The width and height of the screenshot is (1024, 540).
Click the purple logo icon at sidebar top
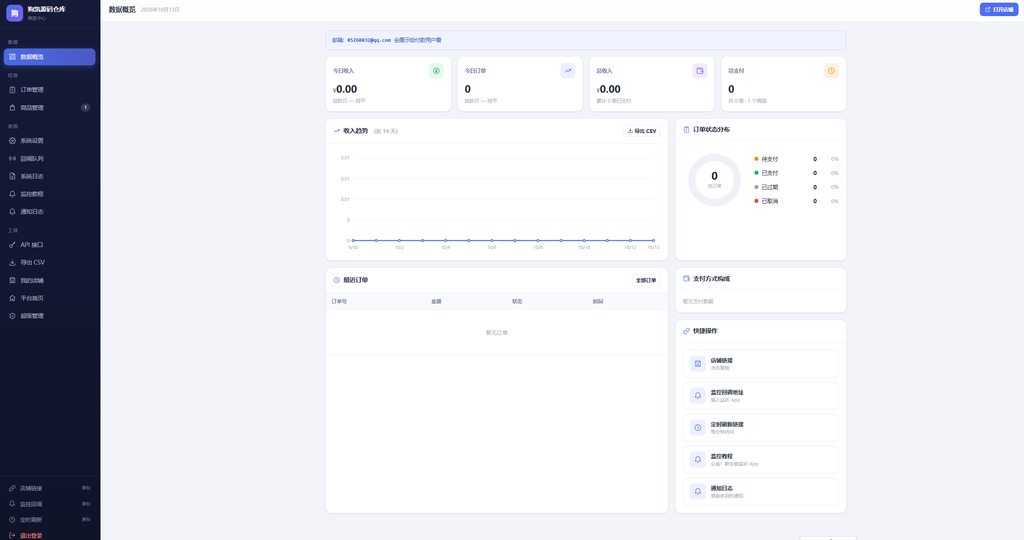coord(14,13)
